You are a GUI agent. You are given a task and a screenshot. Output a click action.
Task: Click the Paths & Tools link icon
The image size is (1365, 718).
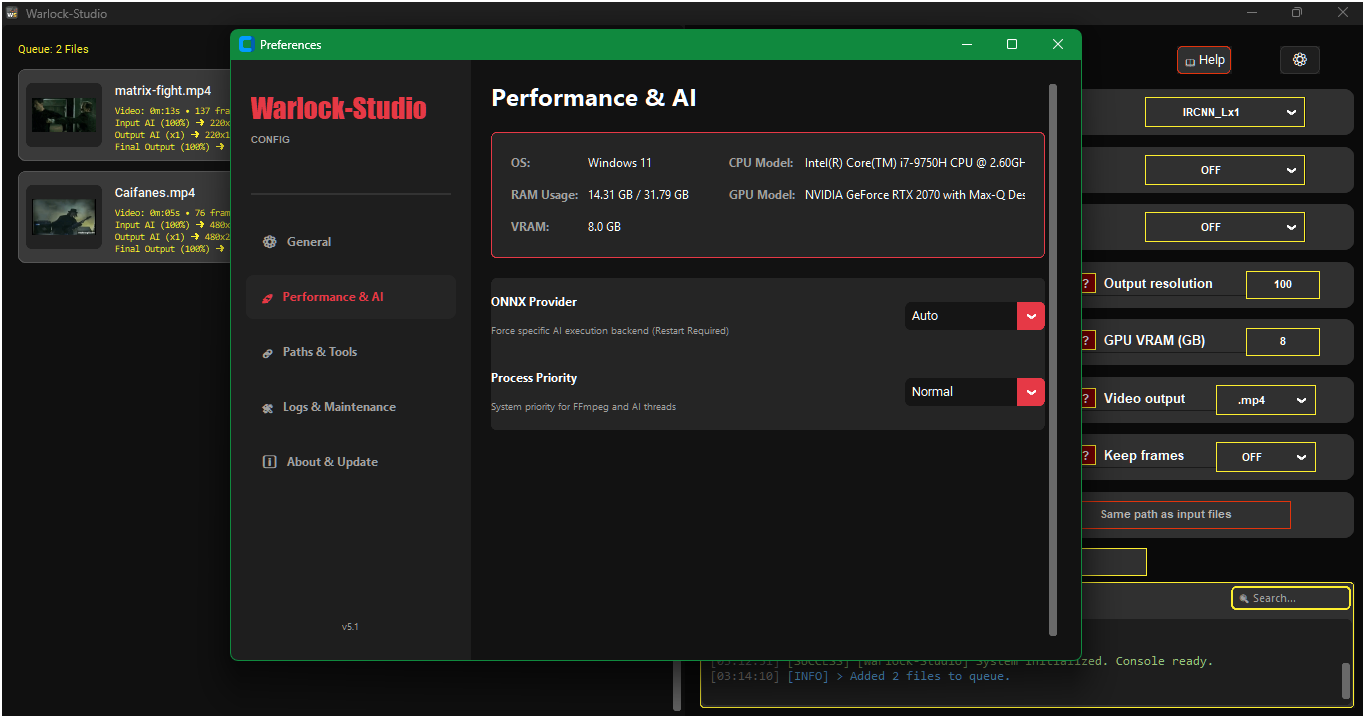click(x=267, y=353)
